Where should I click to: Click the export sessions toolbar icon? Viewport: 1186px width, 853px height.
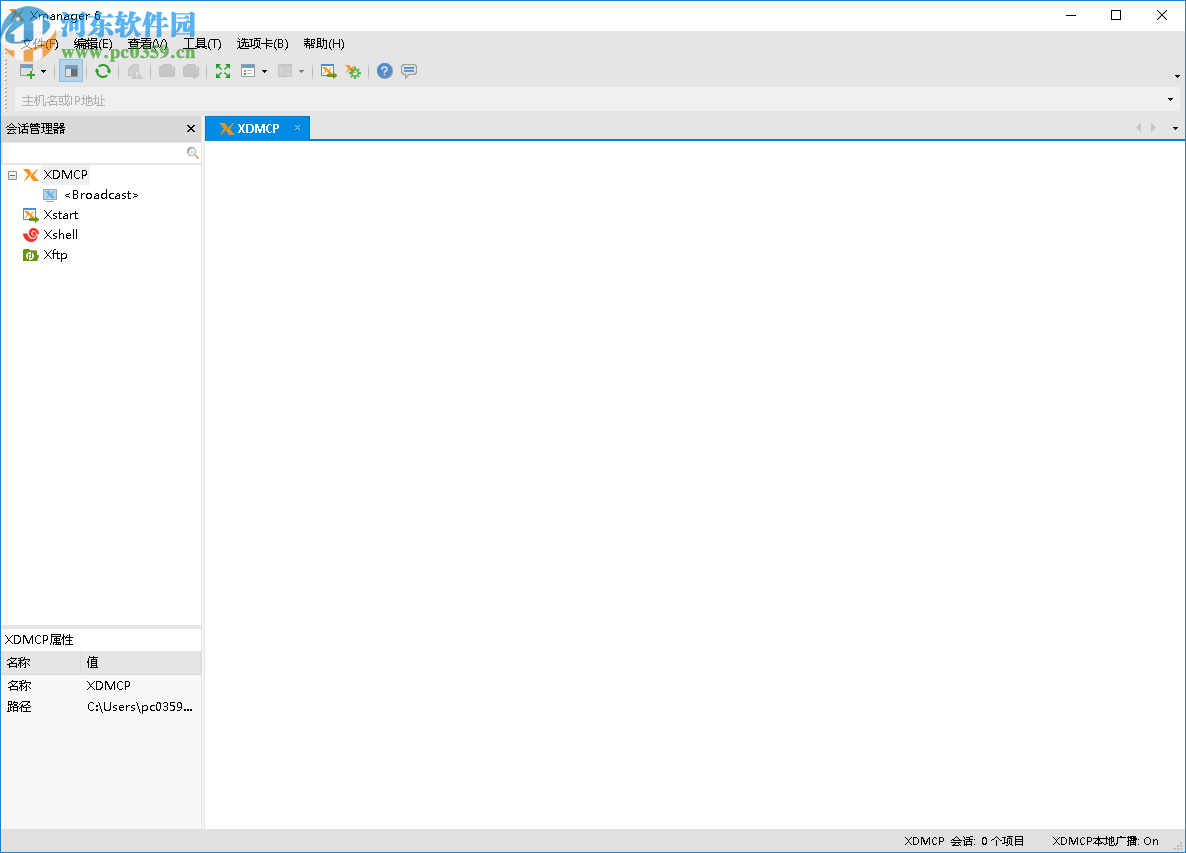pos(328,71)
